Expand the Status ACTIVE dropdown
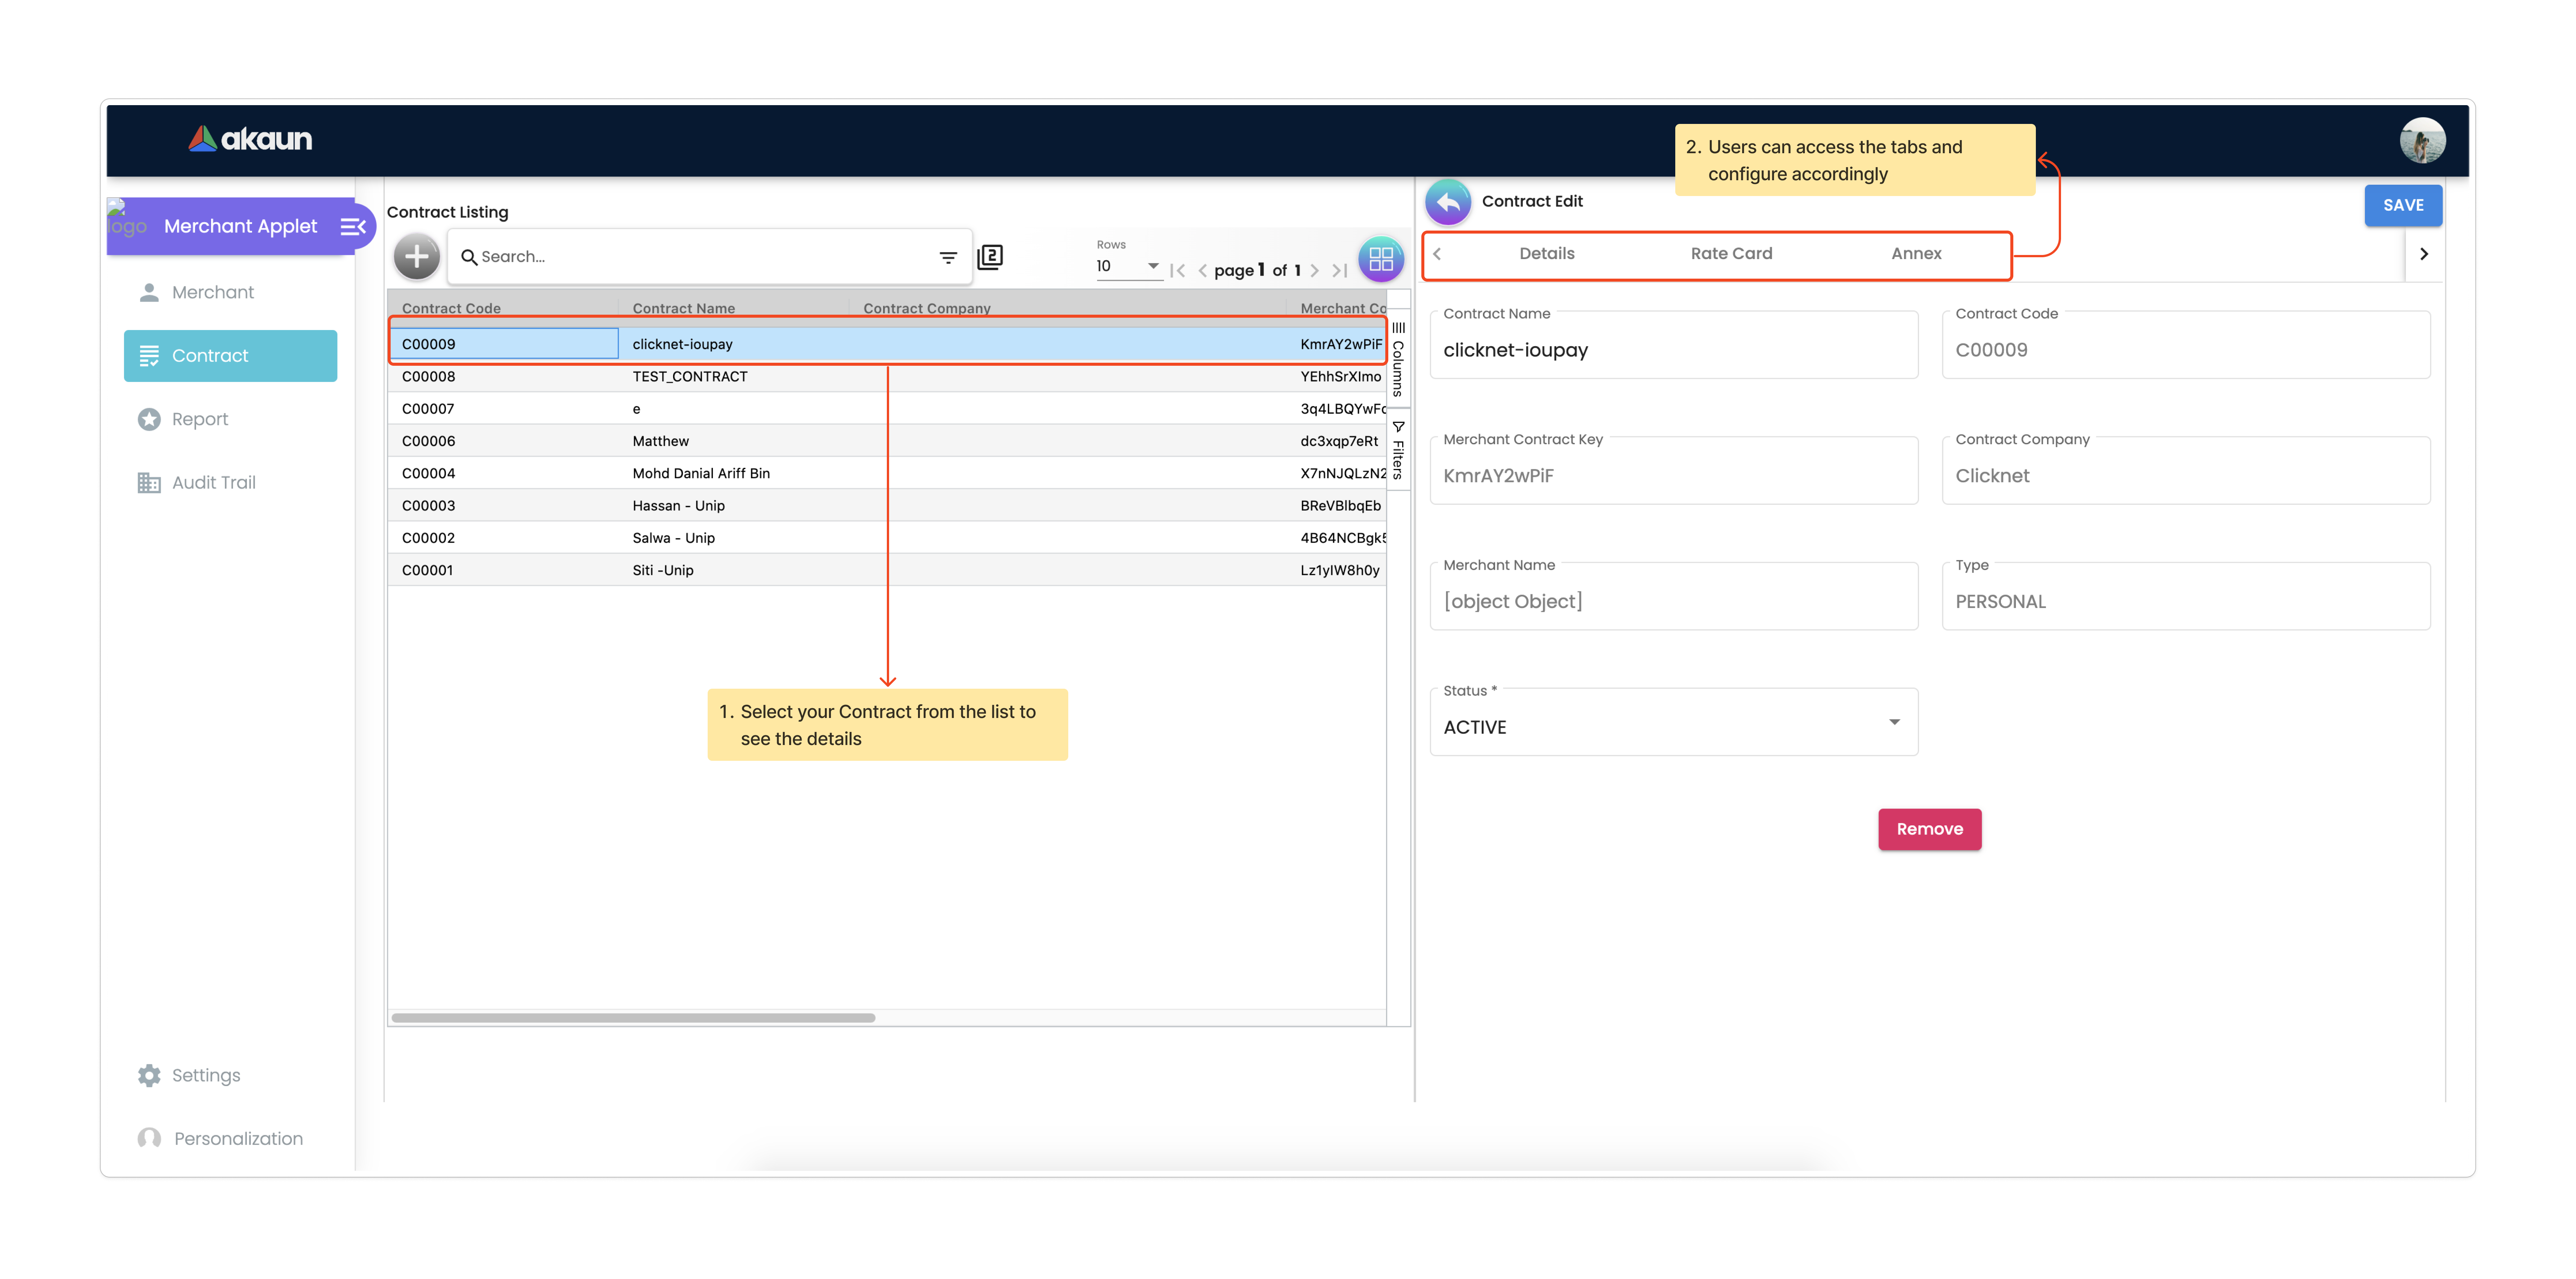2576x1279 pixels. (1893, 723)
